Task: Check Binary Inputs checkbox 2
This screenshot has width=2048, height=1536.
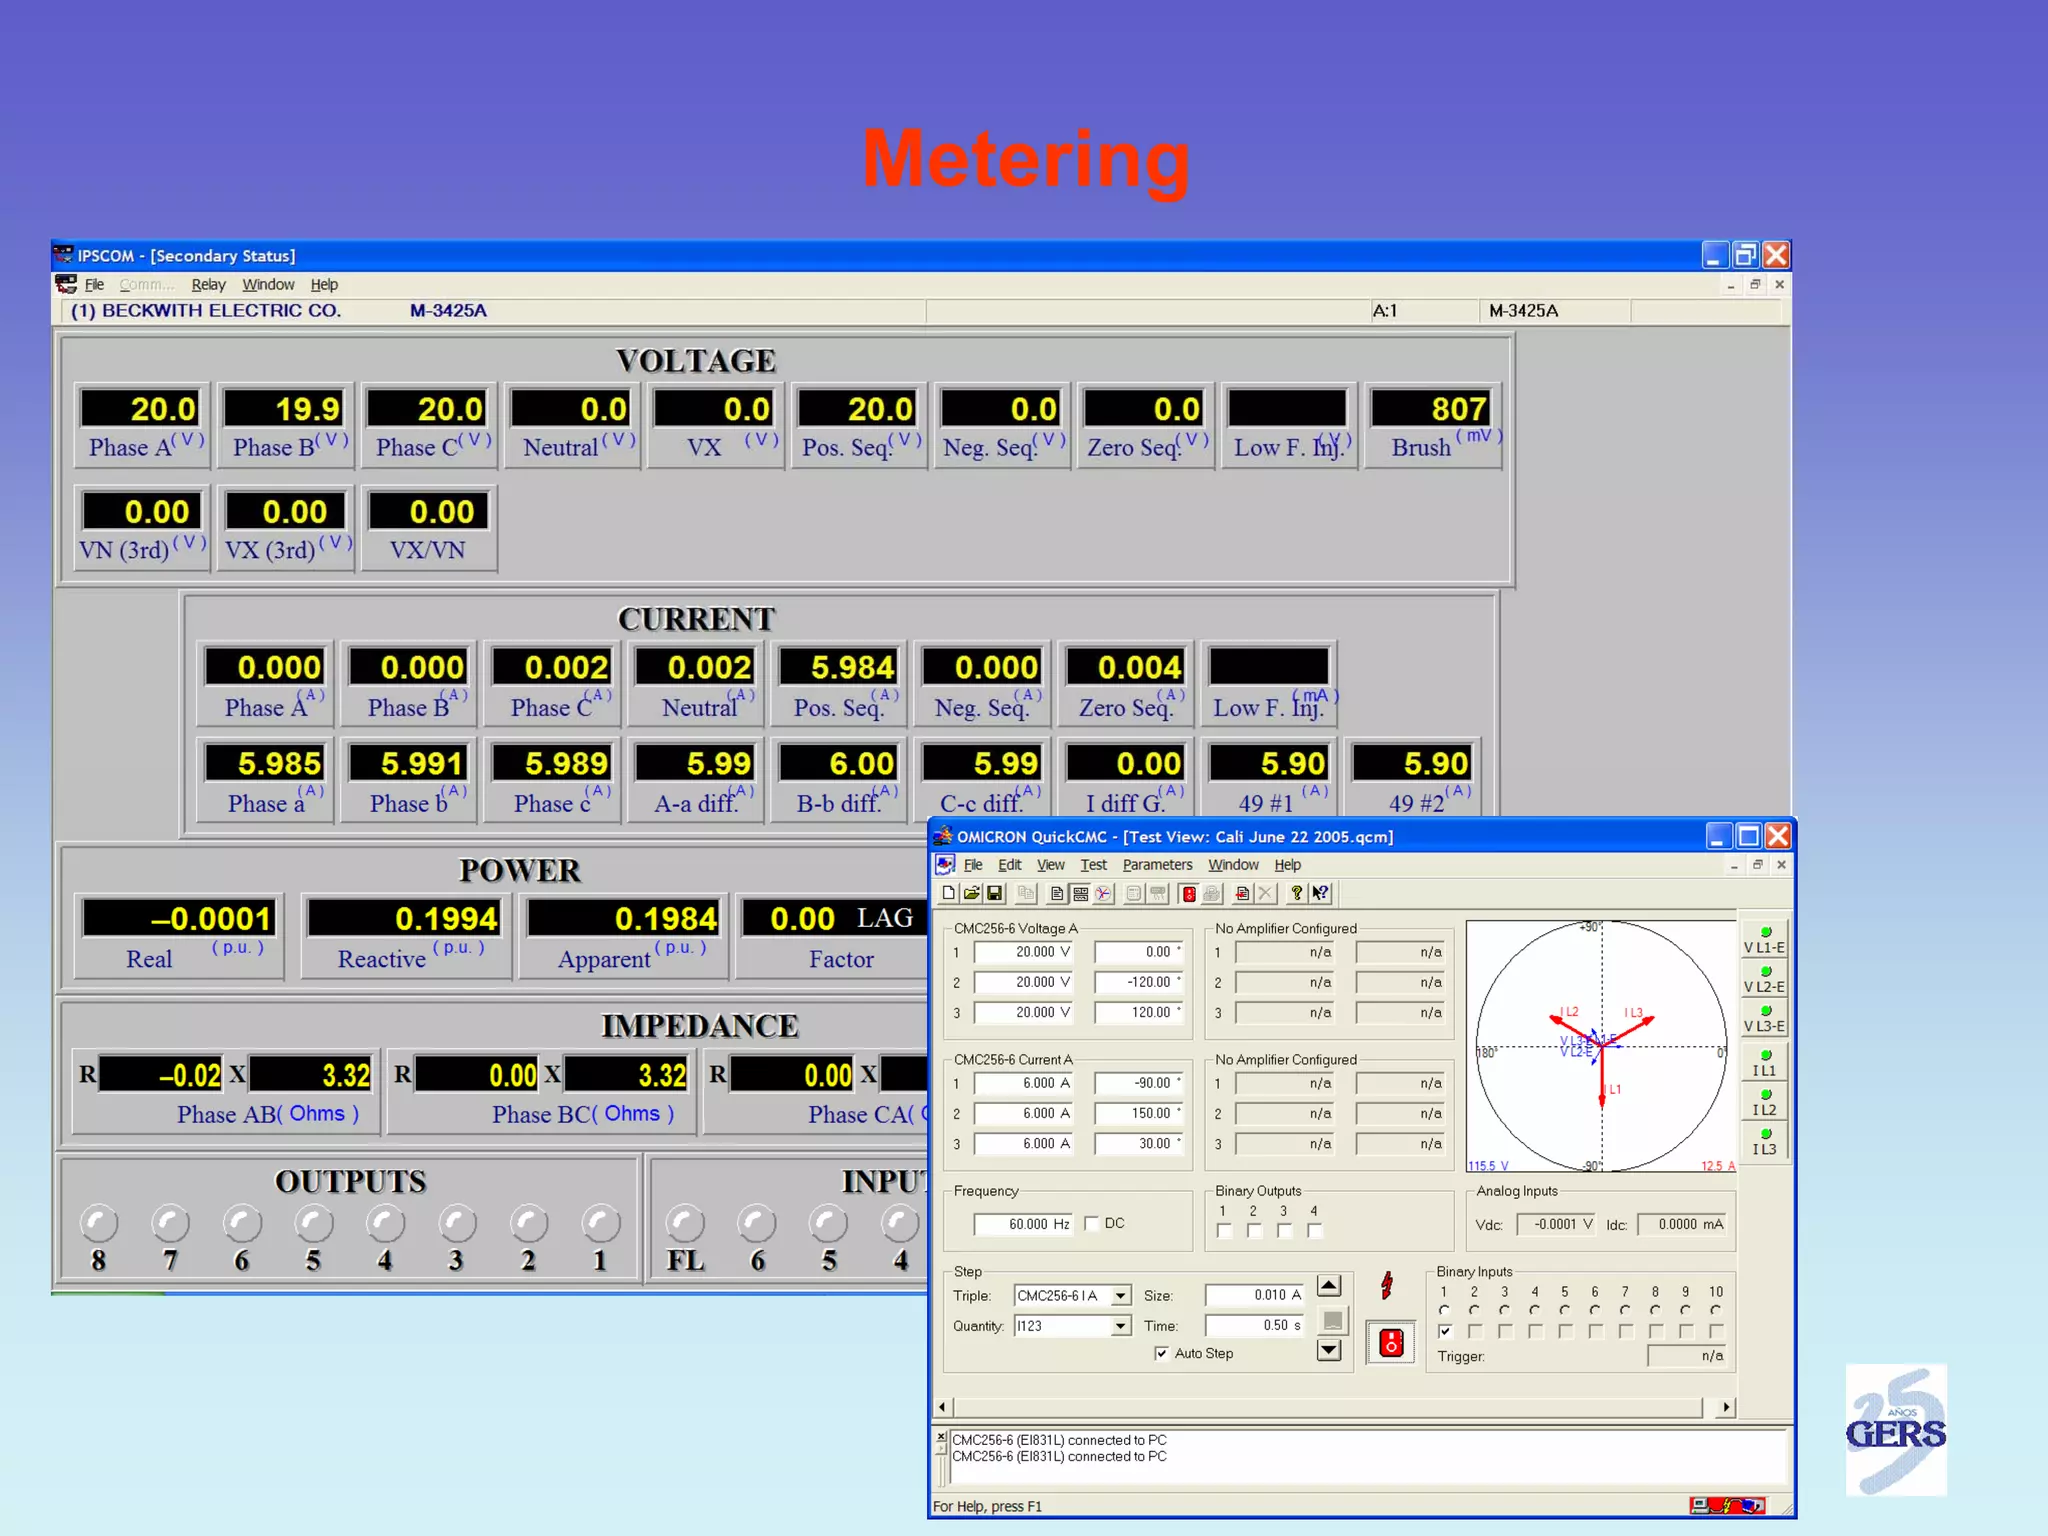Action: tap(1475, 1331)
